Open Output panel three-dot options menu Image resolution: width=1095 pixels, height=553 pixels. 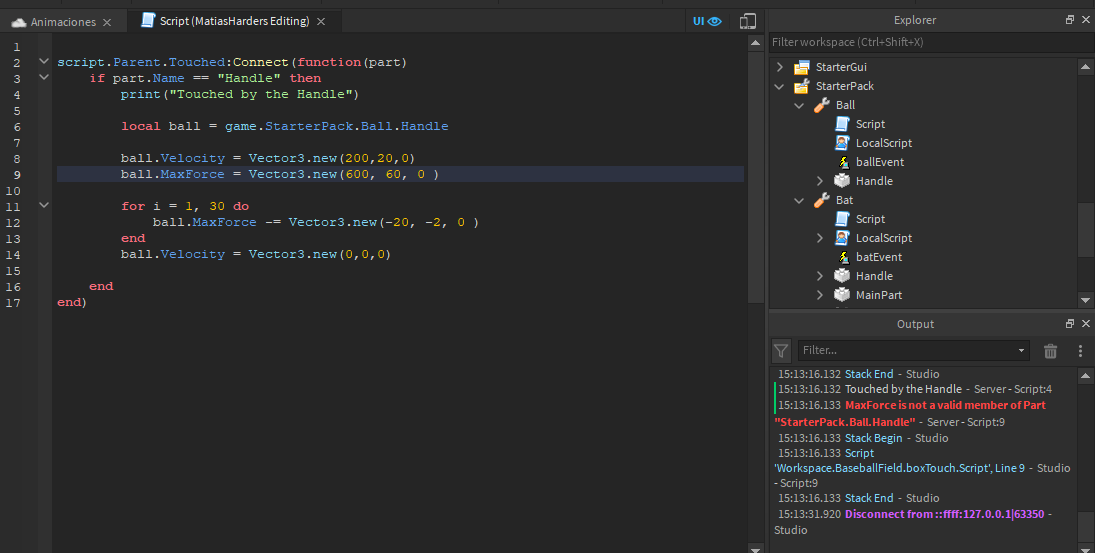coord(1080,351)
